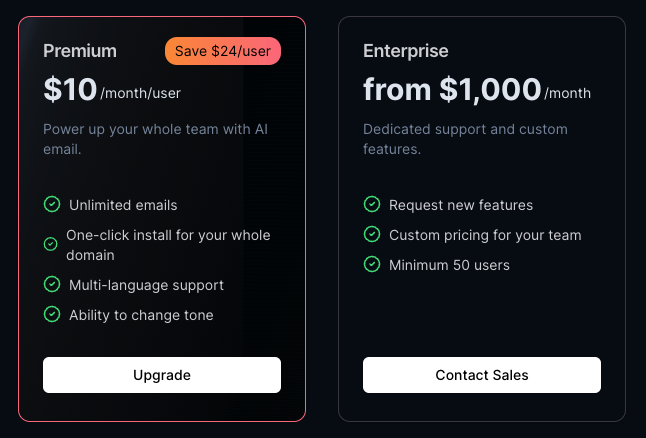This screenshot has height=438, width=646.
Task: Click the from $1,000 price text
Action: point(452,90)
